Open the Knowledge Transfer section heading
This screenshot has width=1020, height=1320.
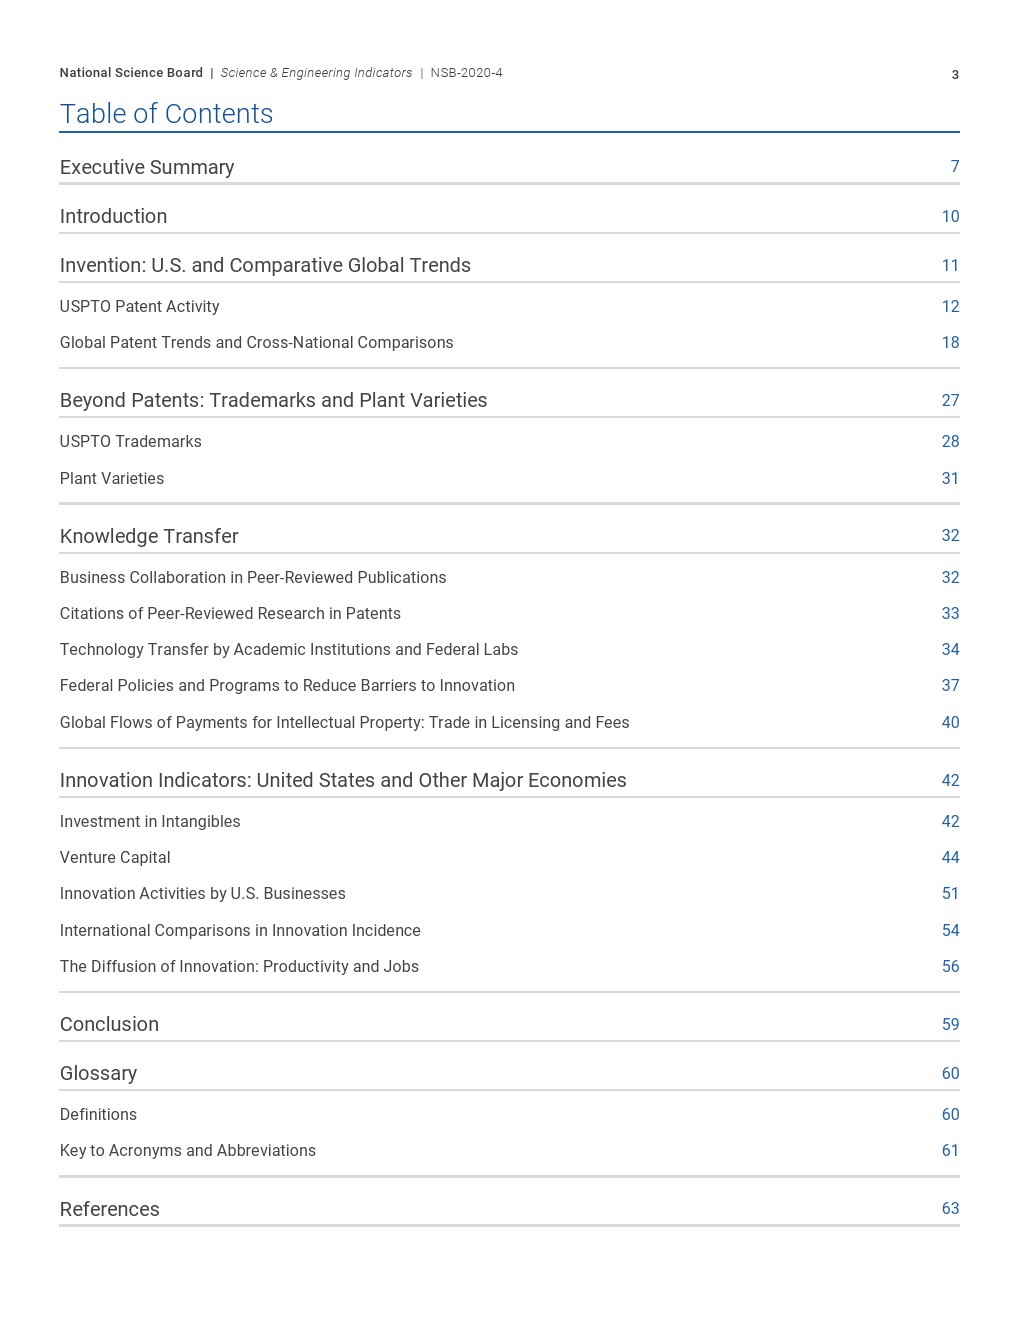(x=149, y=536)
